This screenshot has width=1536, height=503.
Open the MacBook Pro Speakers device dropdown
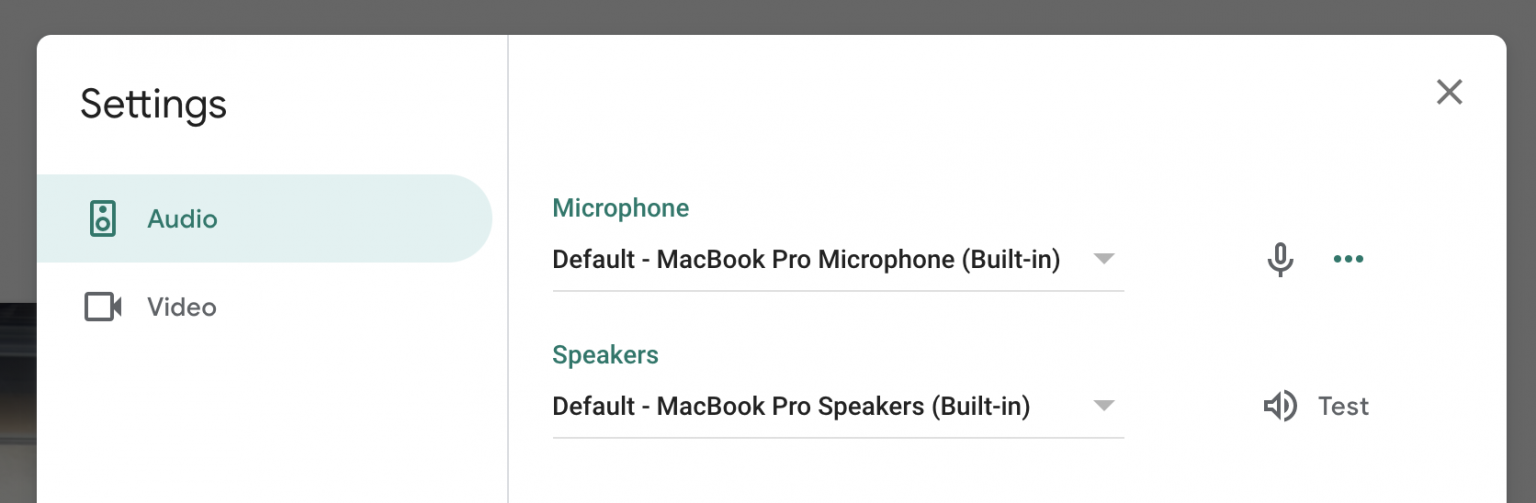791,406
